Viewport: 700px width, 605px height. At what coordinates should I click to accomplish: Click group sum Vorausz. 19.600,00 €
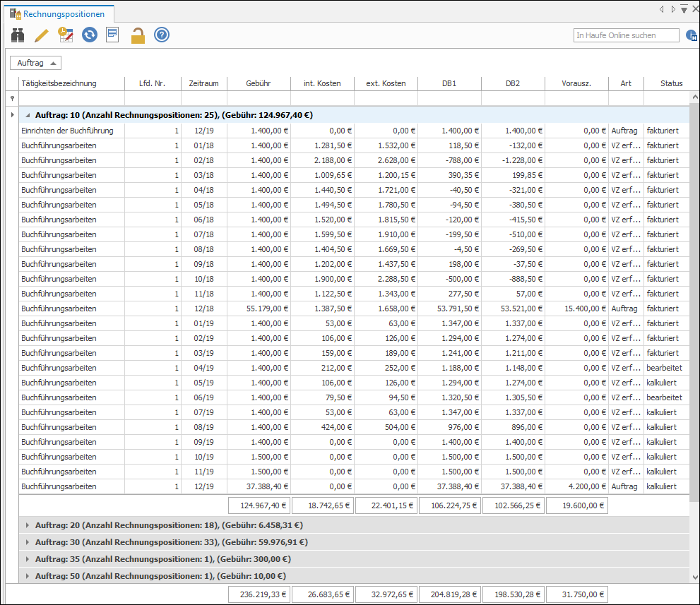coord(576,505)
